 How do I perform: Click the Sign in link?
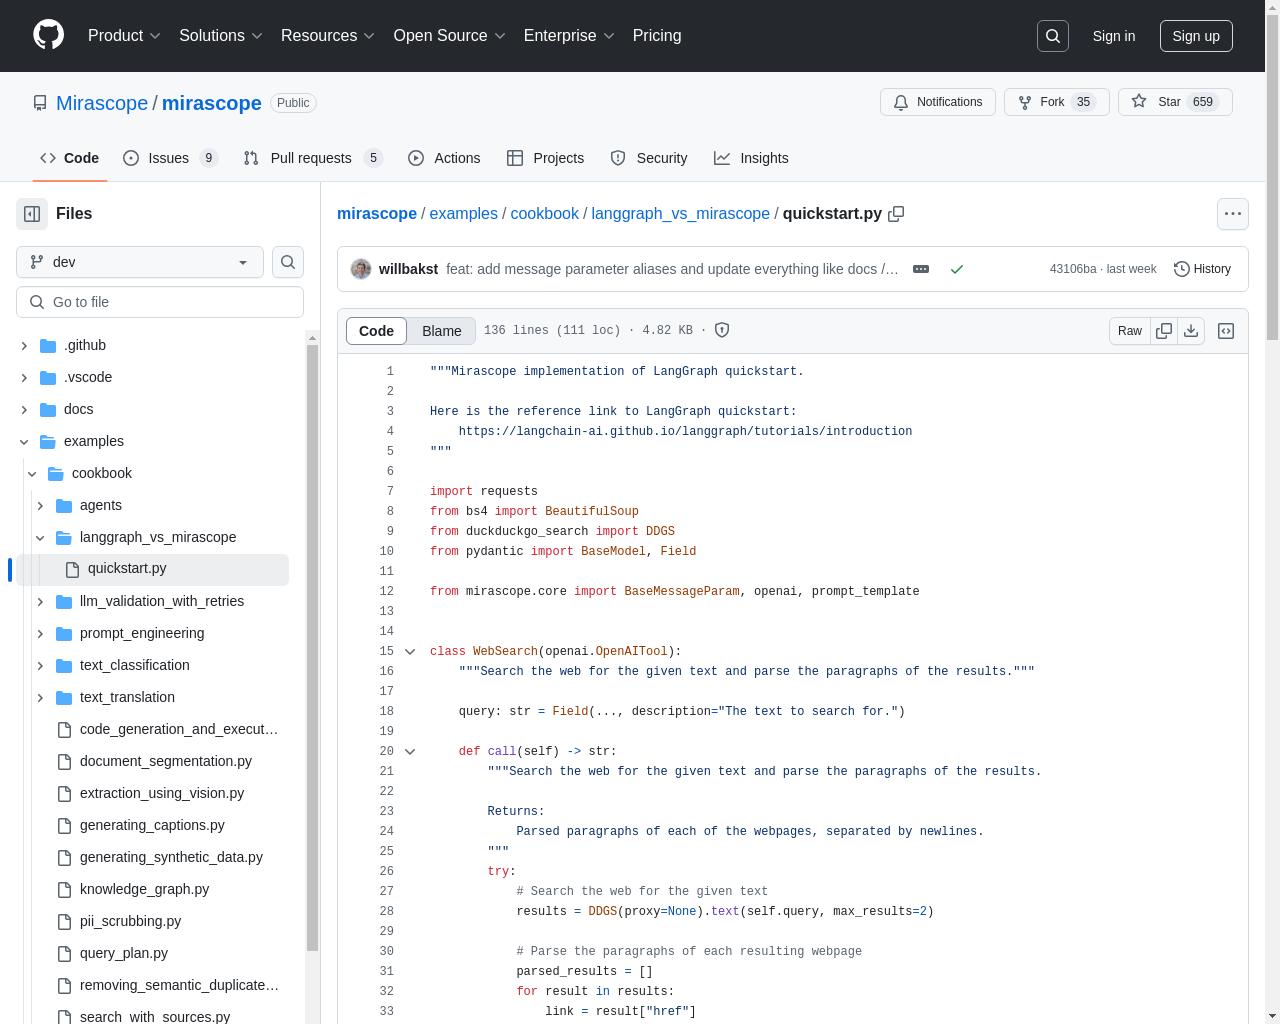1113,36
